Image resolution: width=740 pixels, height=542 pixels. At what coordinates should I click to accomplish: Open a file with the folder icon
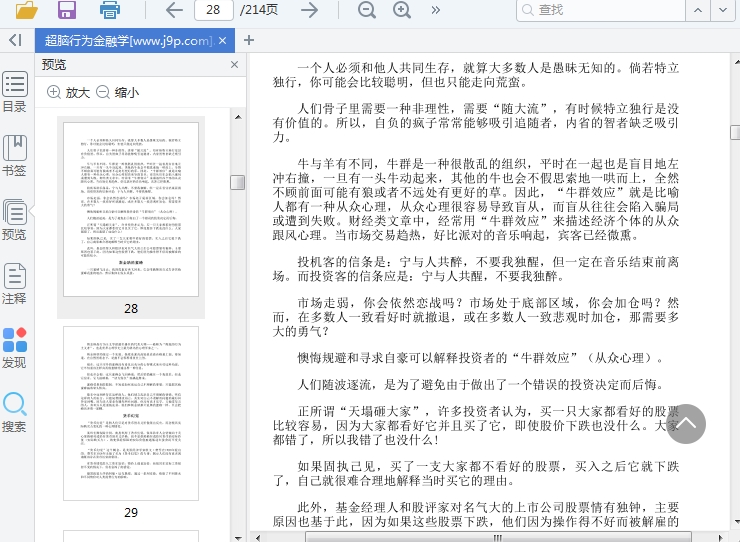tap(26, 9)
